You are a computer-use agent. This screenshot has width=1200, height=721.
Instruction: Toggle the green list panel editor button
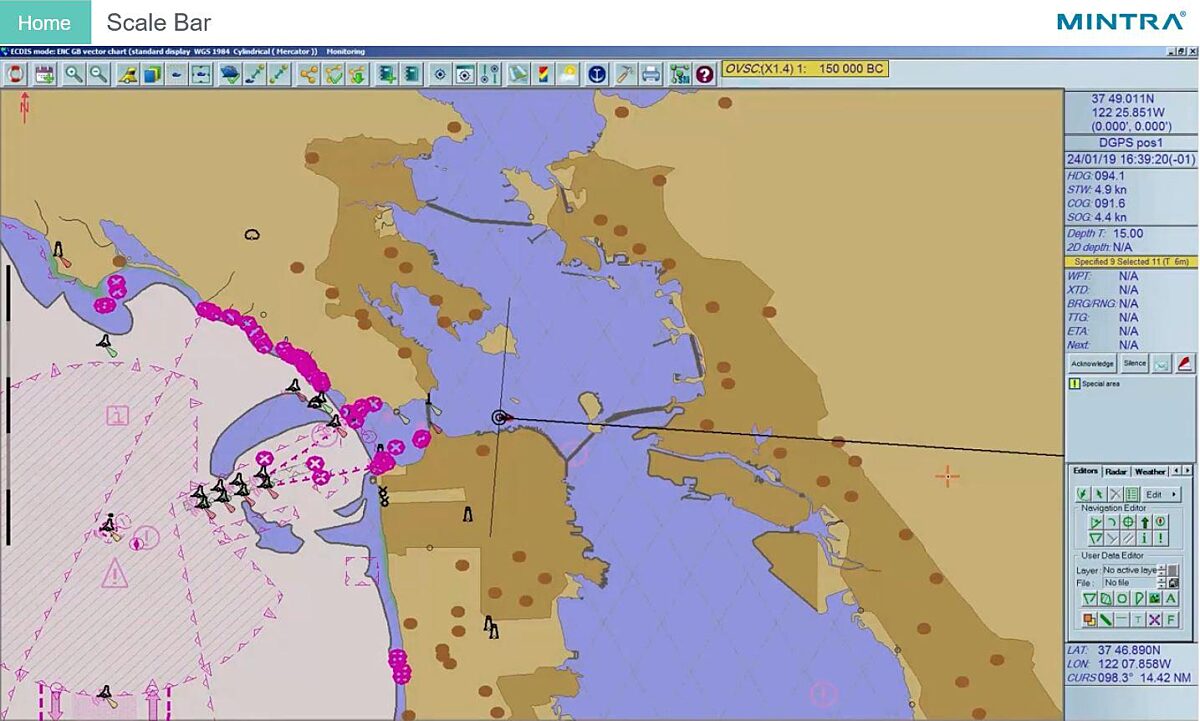click(x=1132, y=494)
